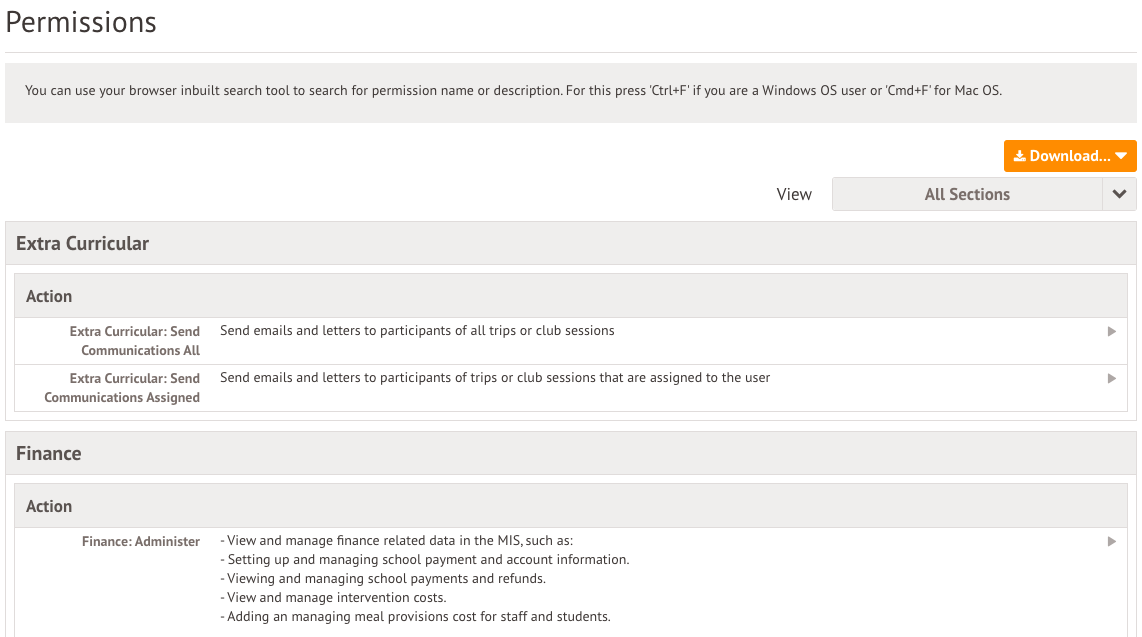Select Extra Curricular: Send Communications Assigned label

tap(122, 388)
